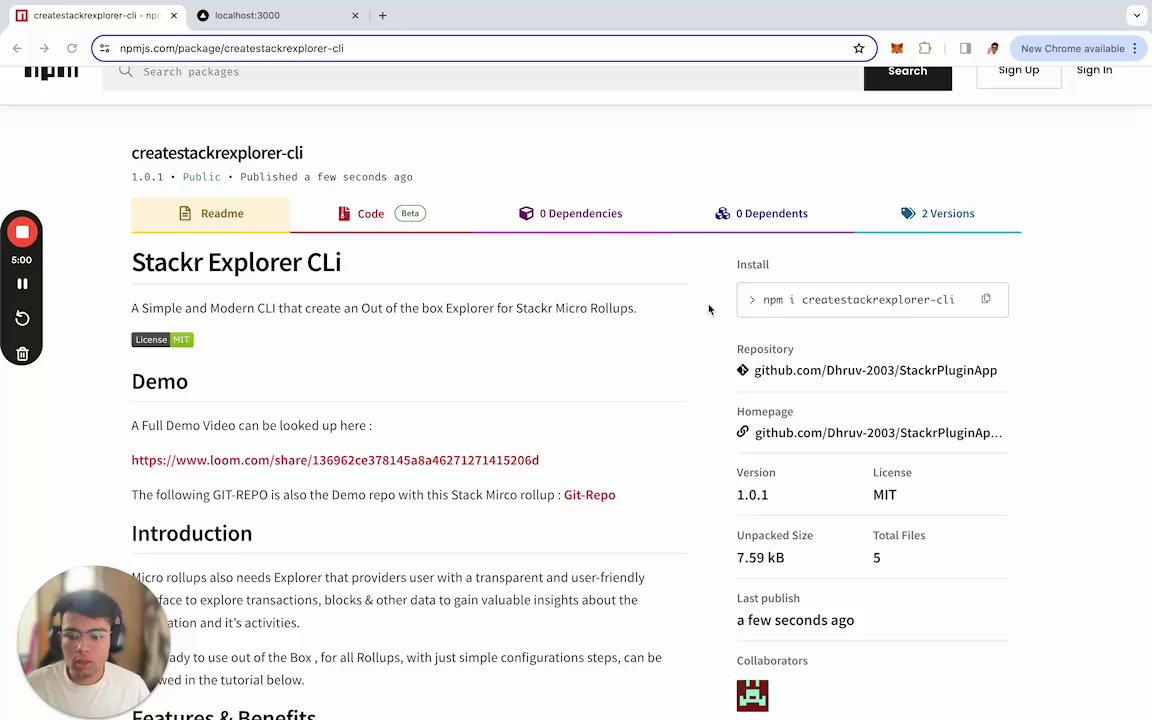Click the Unpacked Size value 7.59 kB

coord(760,558)
